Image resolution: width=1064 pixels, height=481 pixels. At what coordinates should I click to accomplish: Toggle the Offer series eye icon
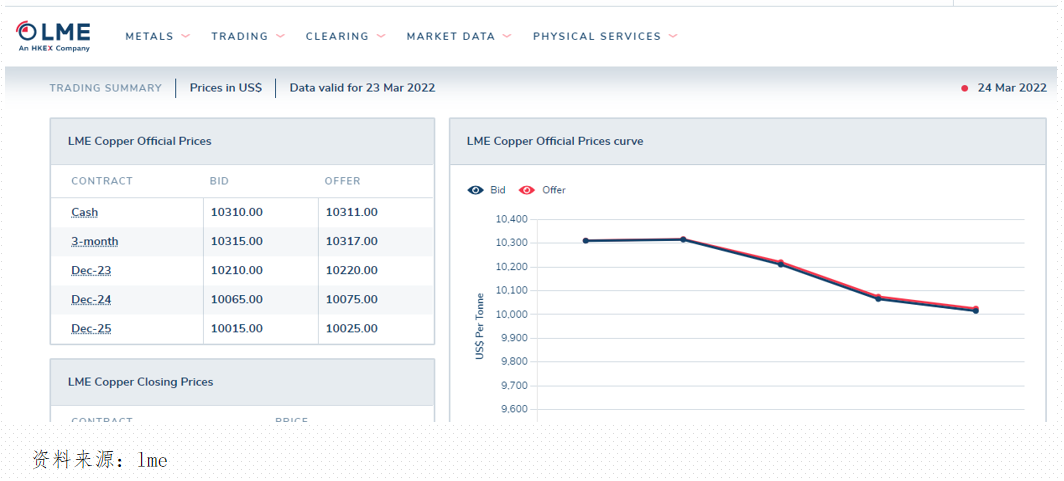point(527,190)
